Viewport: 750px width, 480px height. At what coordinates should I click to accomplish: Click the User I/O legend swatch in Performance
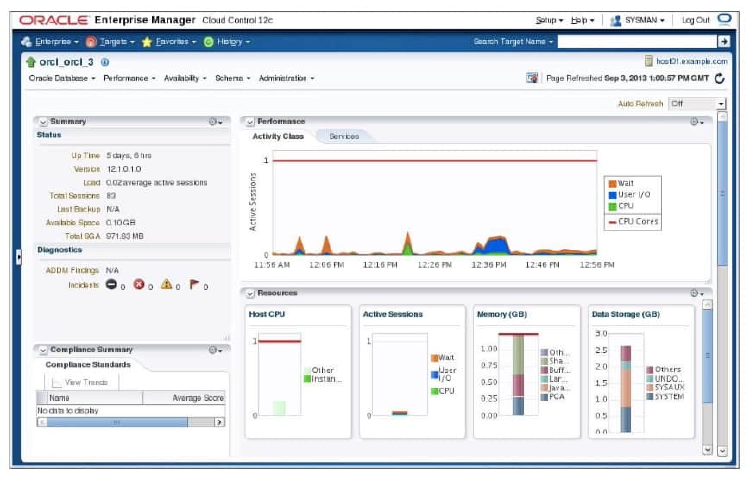612,195
